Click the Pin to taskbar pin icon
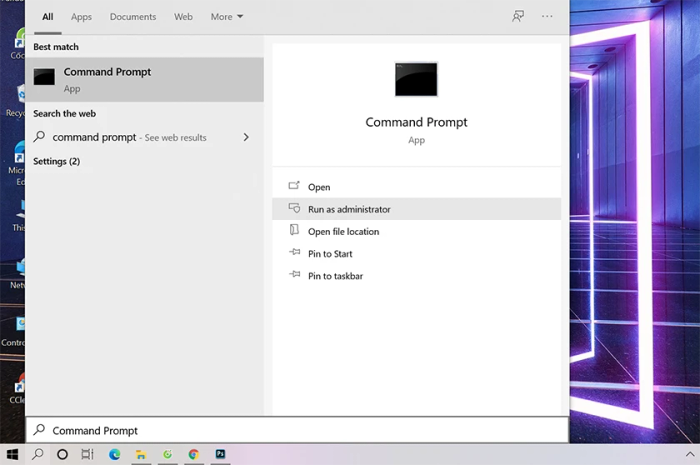This screenshot has height=465, width=700. (x=295, y=274)
